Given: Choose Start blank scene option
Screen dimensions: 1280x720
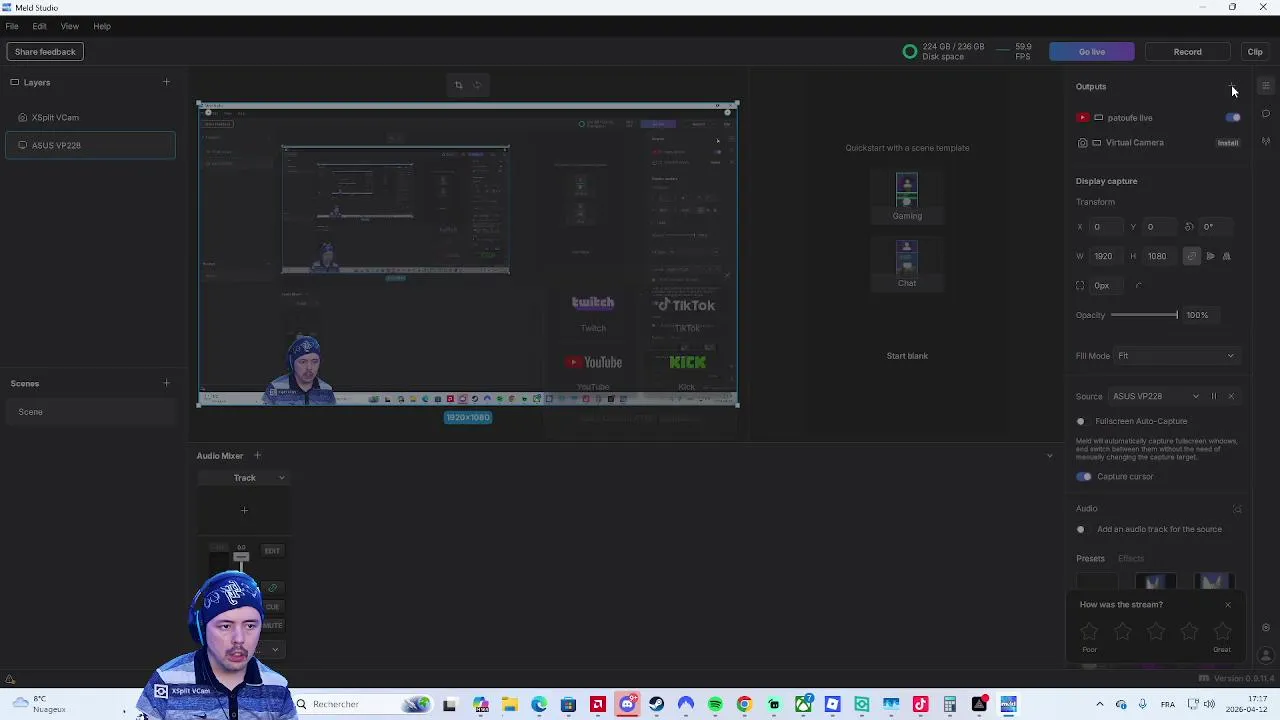Looking at the screenshot, I should [907, 356].
